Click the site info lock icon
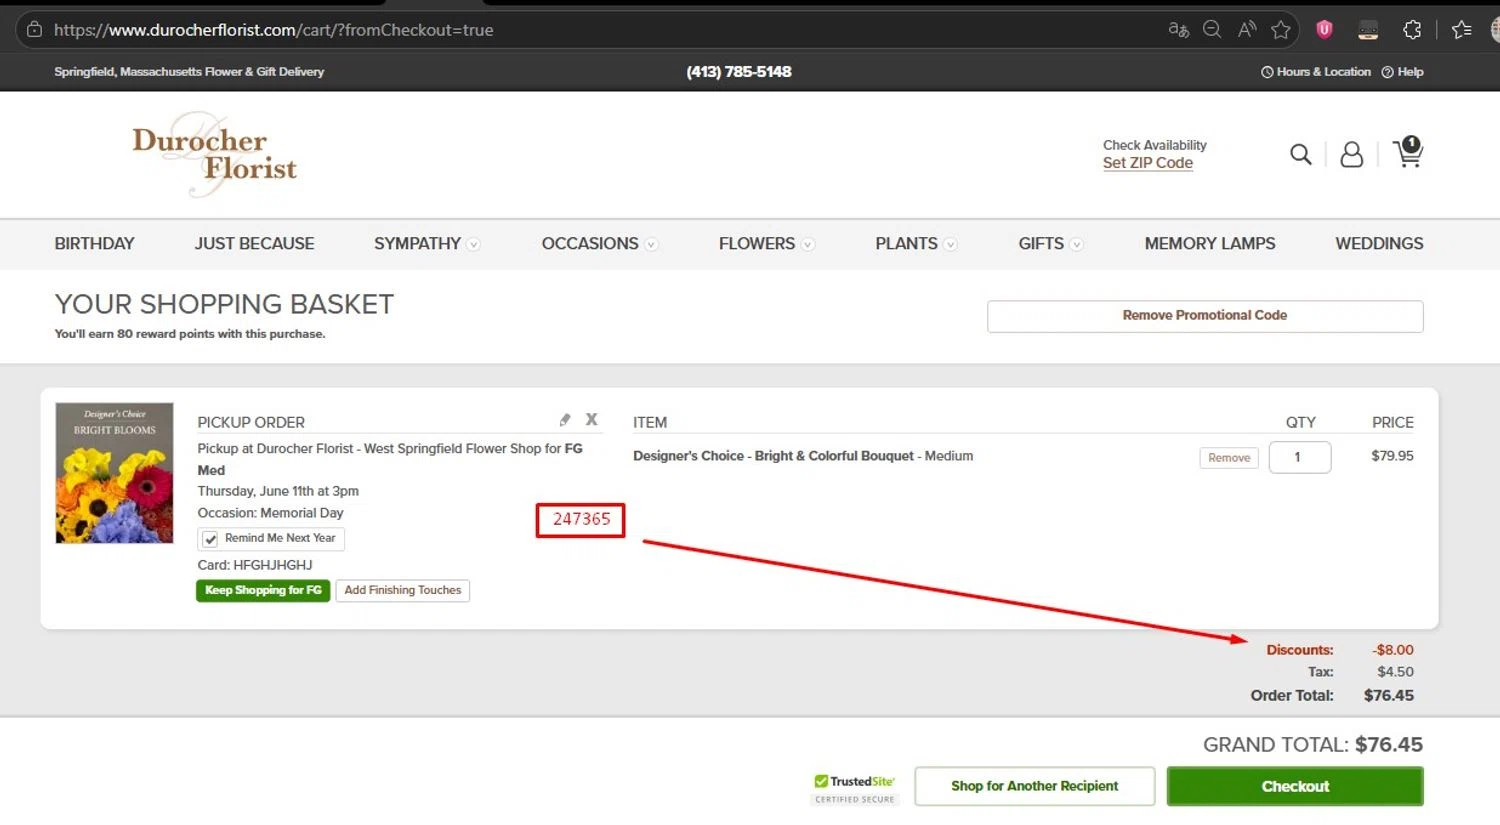 click(34, 30)
